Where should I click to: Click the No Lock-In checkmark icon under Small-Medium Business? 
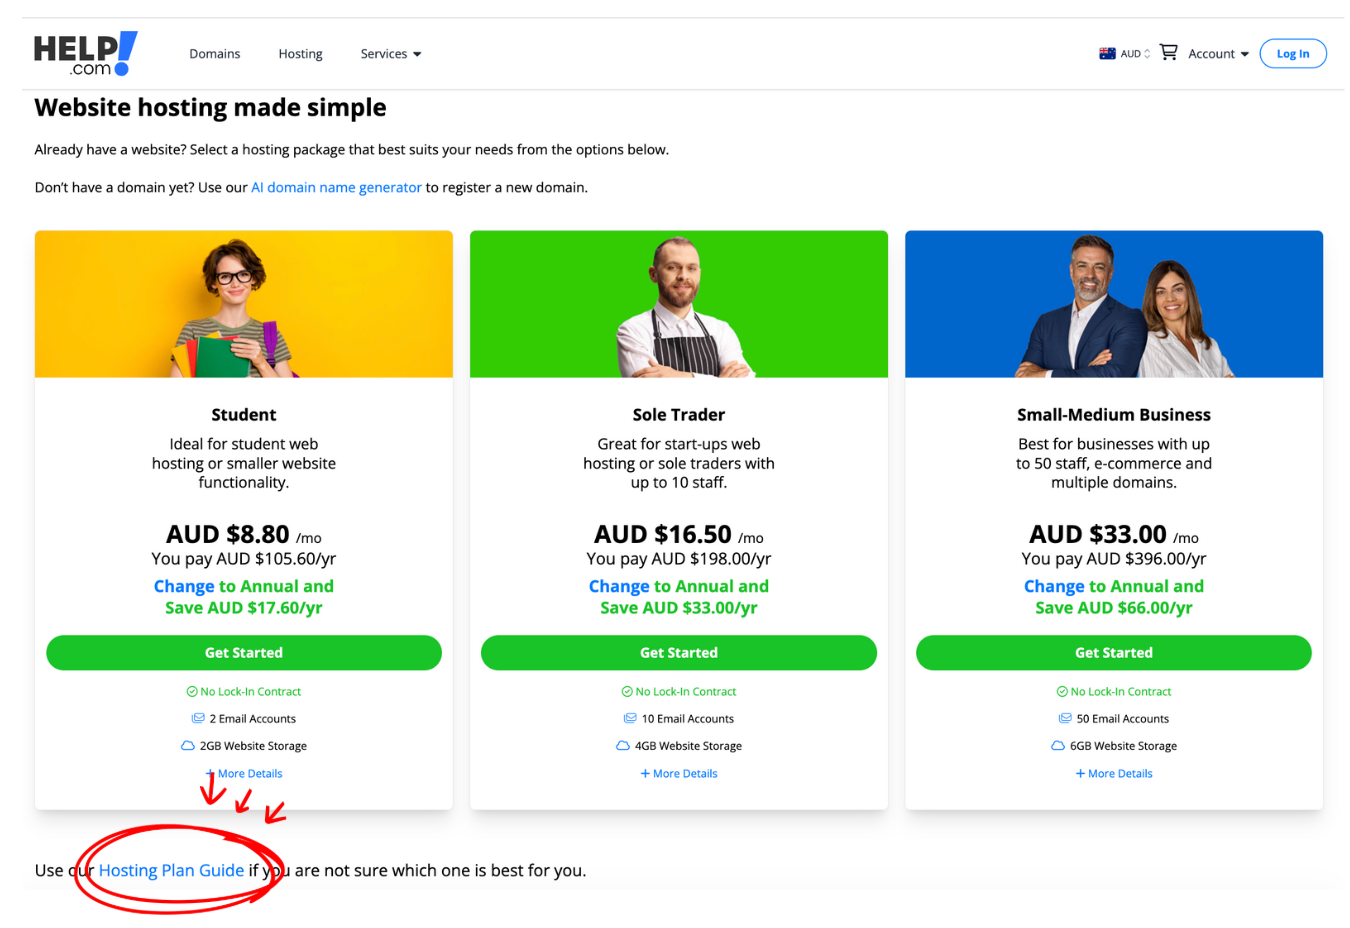pyautogui.click(x=1062, y=691)
